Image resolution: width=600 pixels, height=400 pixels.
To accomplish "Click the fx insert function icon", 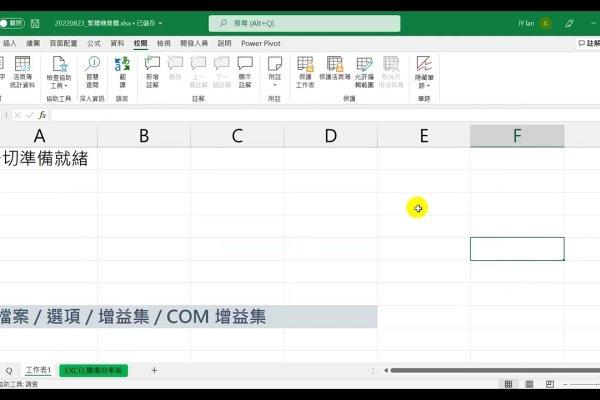I will point(42,115).
